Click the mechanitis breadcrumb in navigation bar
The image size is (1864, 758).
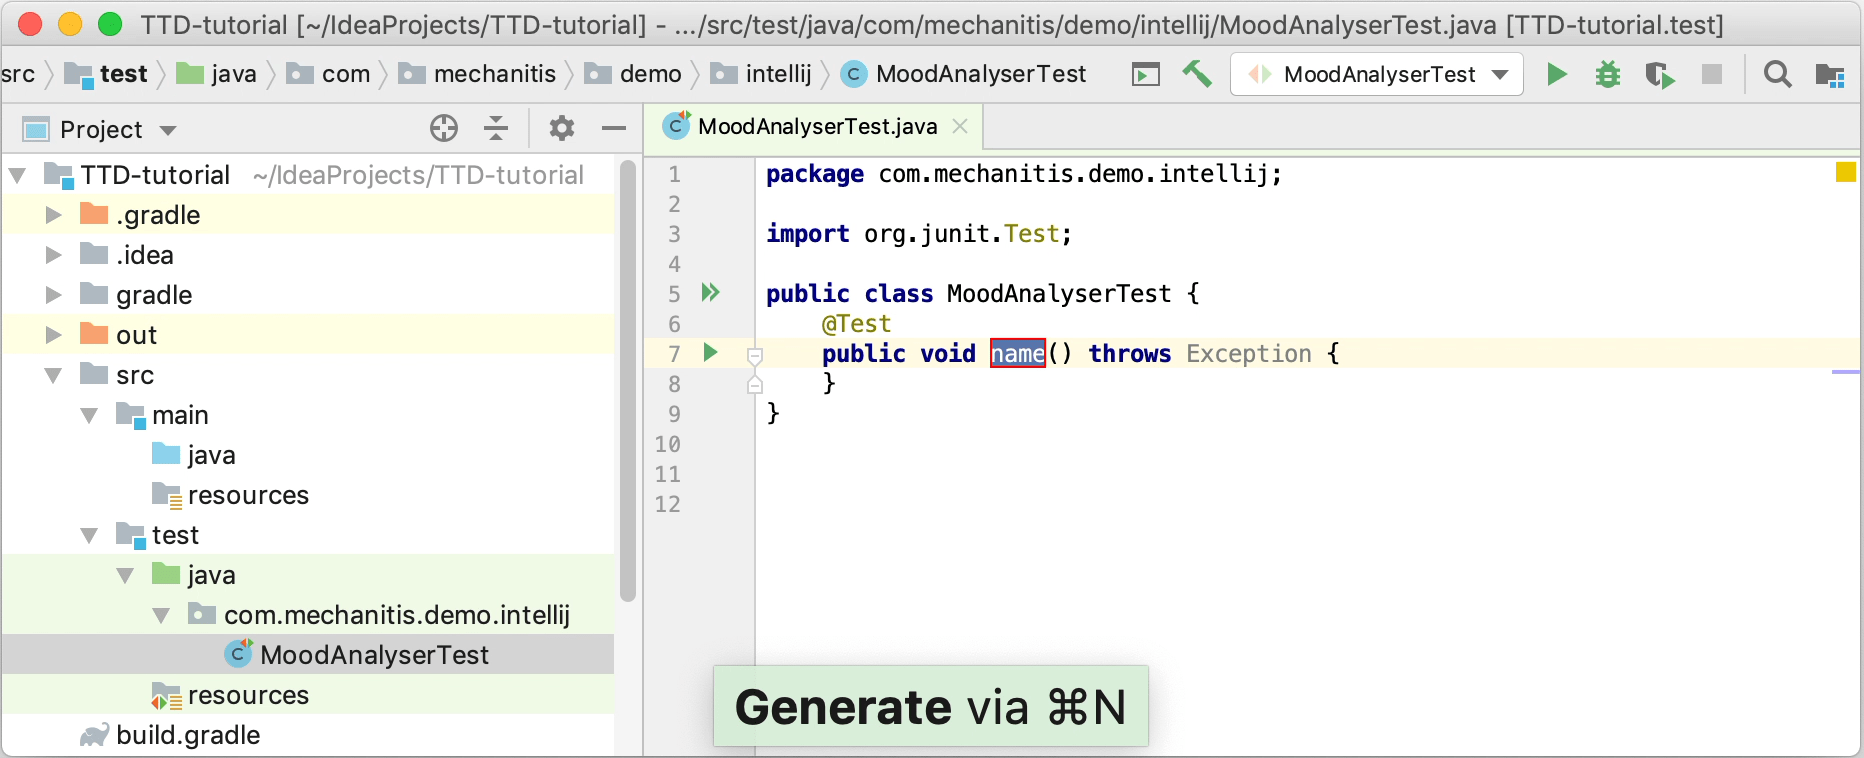pos(494,74)
